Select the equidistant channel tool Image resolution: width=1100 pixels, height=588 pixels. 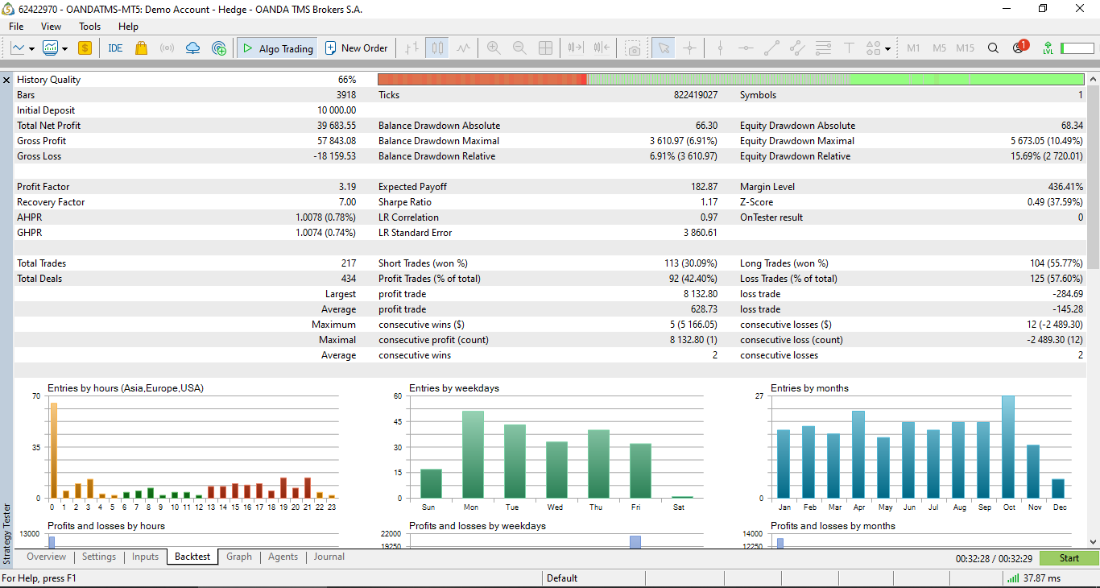[x=797, y=48]
